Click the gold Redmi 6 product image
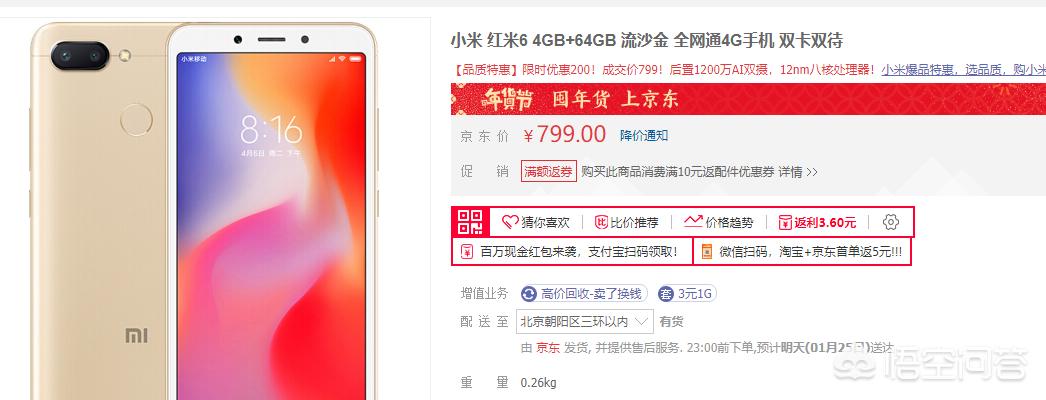The height and width of the screenshot is (400, 1046). [204, 212]
